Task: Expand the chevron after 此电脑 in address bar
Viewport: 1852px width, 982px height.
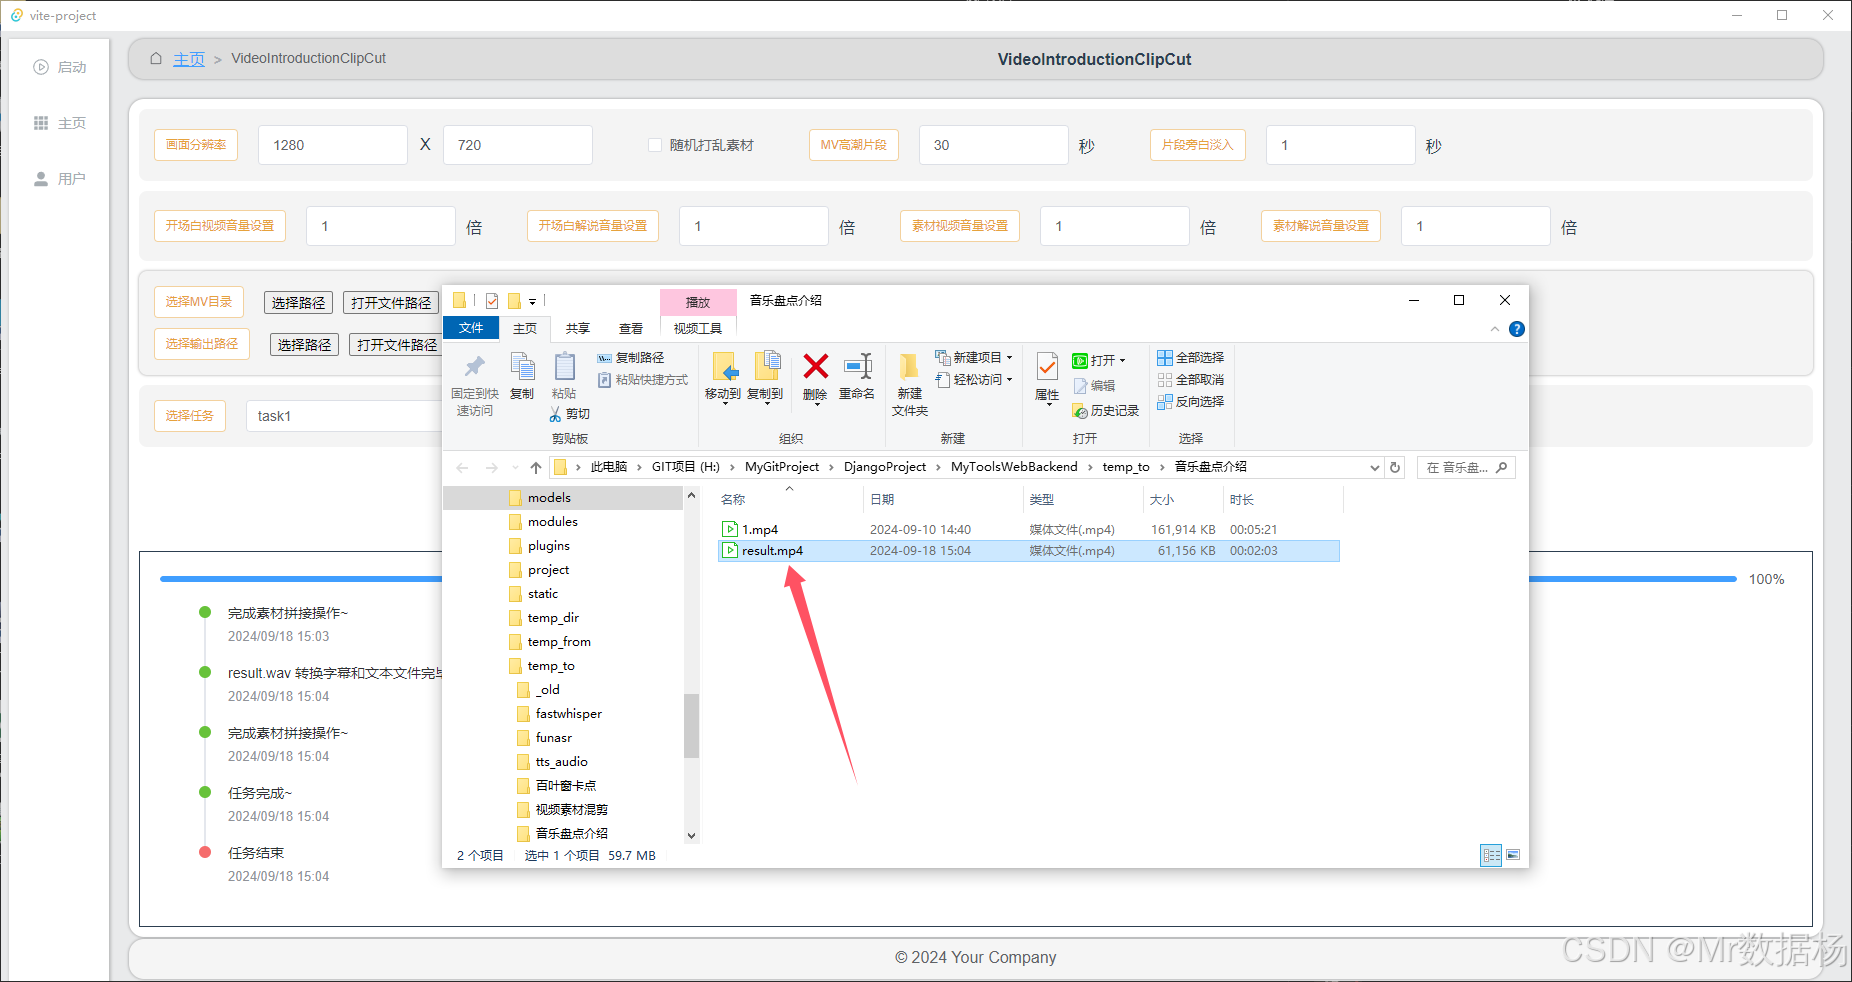Action: tap(639, 467)
